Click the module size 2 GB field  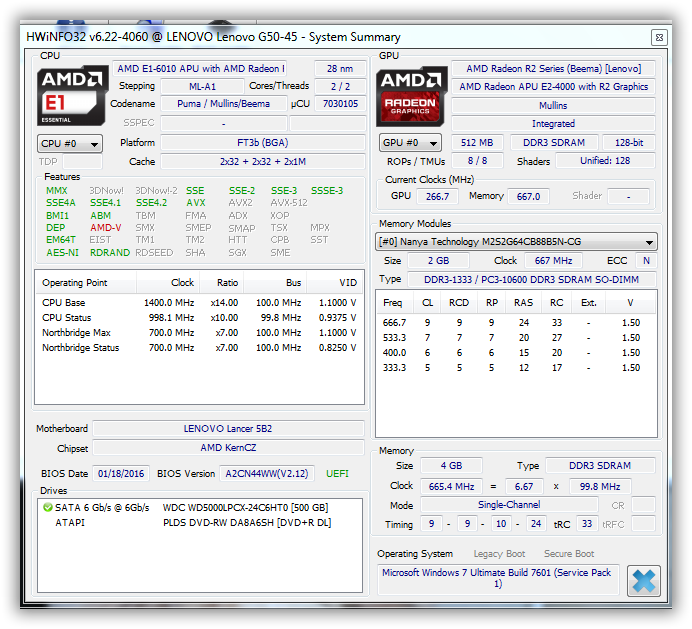(x=438, y=261)
